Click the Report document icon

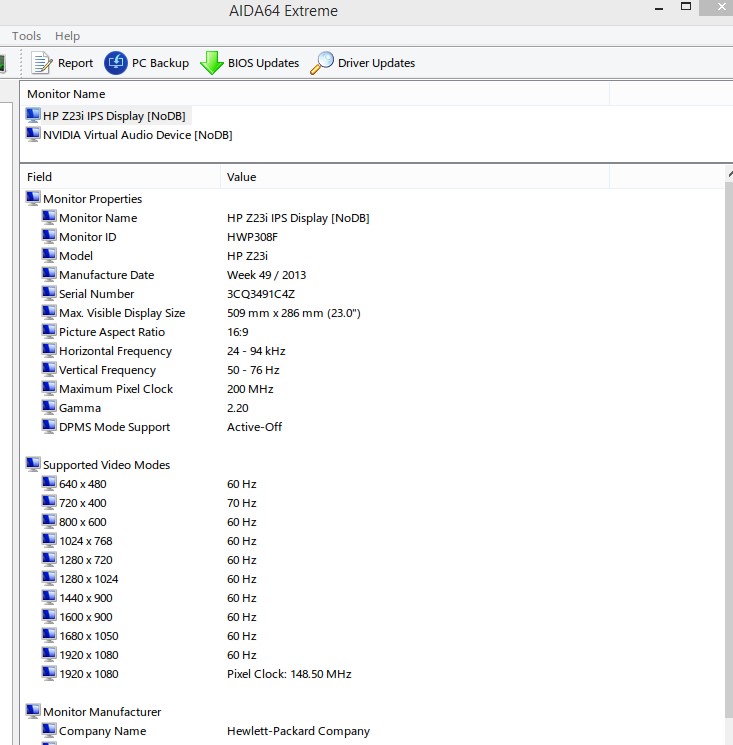pos(41,63)
